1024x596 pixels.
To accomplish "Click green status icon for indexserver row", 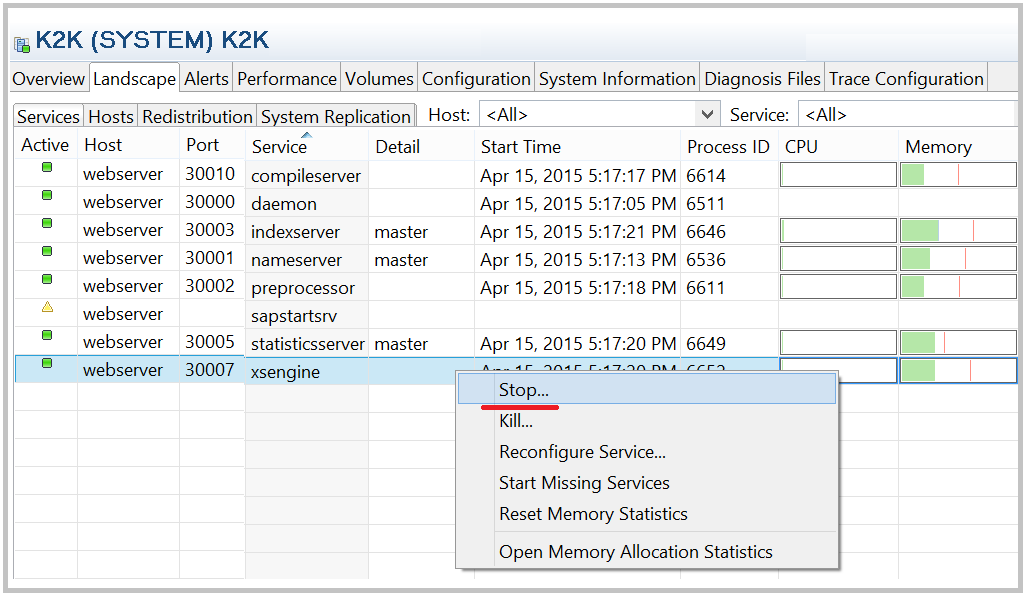I will click(47, 223).
